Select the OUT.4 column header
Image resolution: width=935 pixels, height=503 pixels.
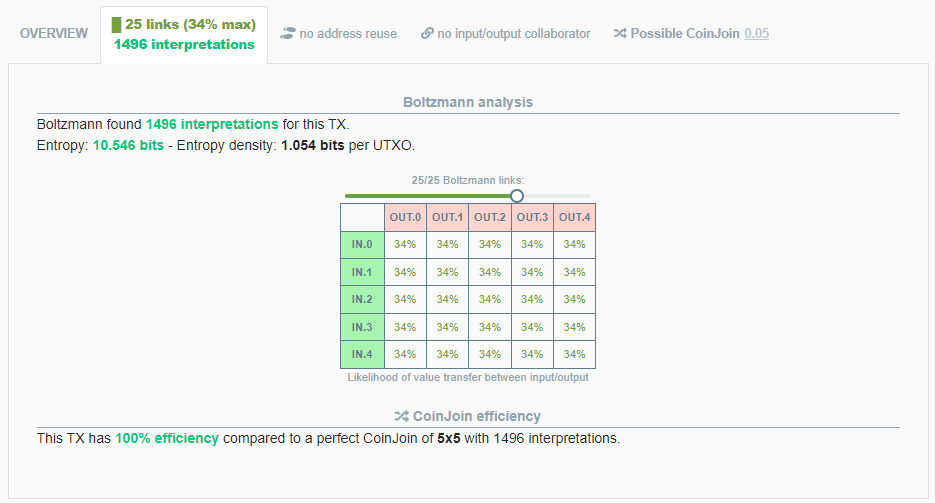pos(574,217)
